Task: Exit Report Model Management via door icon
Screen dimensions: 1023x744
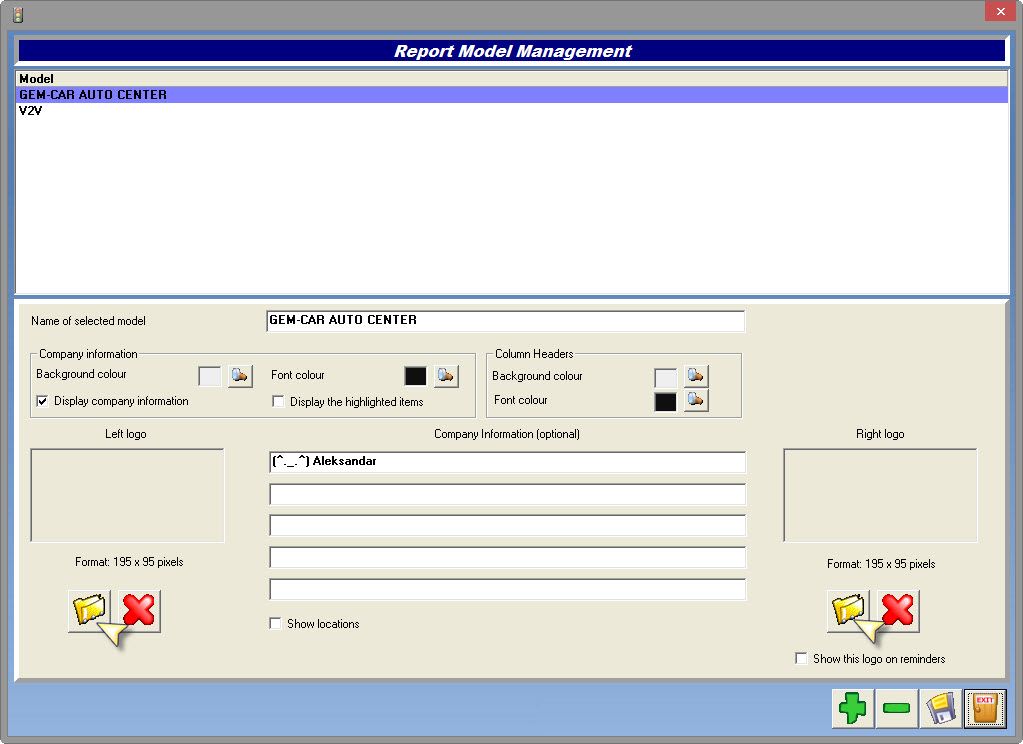Action: (x=985, y=708)
